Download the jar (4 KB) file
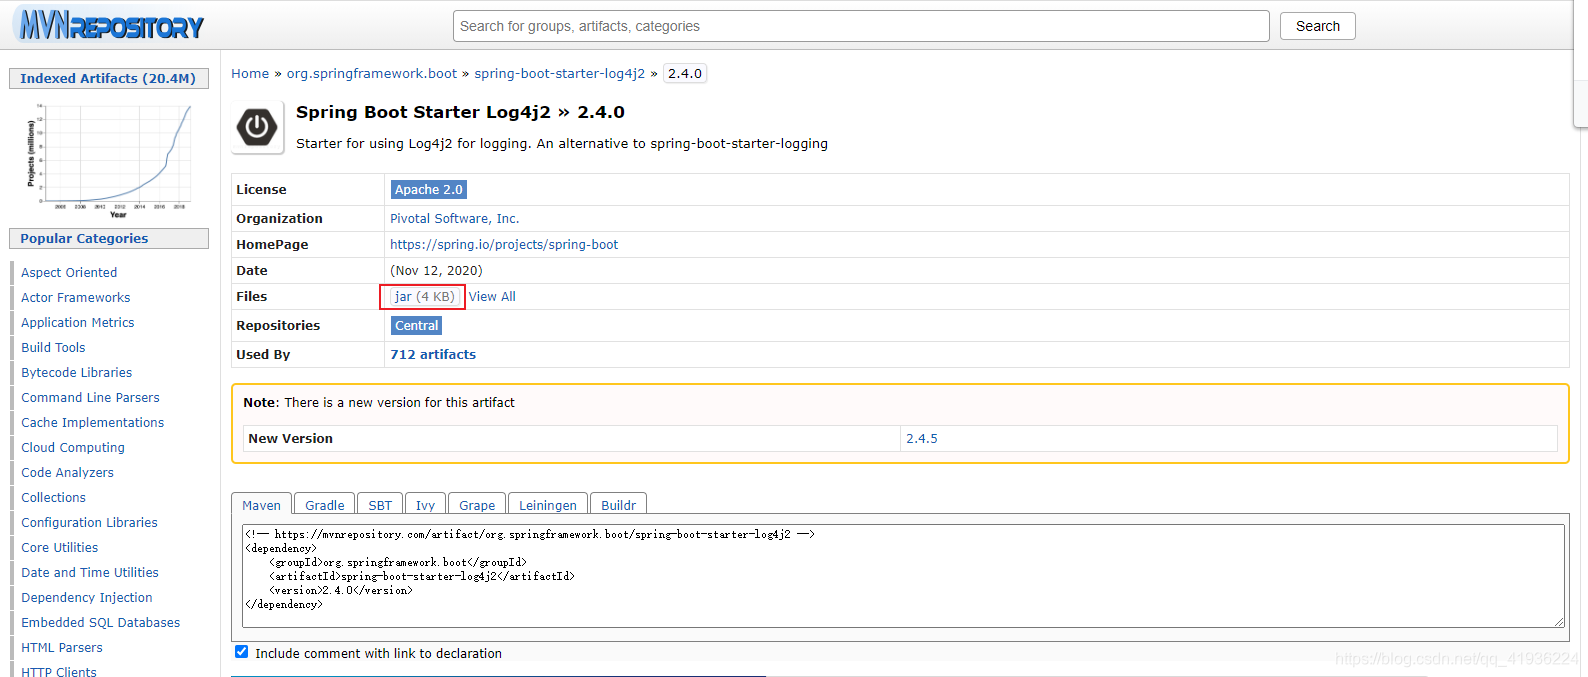This screenshot has height=677, width=1588. click(424, 296)
